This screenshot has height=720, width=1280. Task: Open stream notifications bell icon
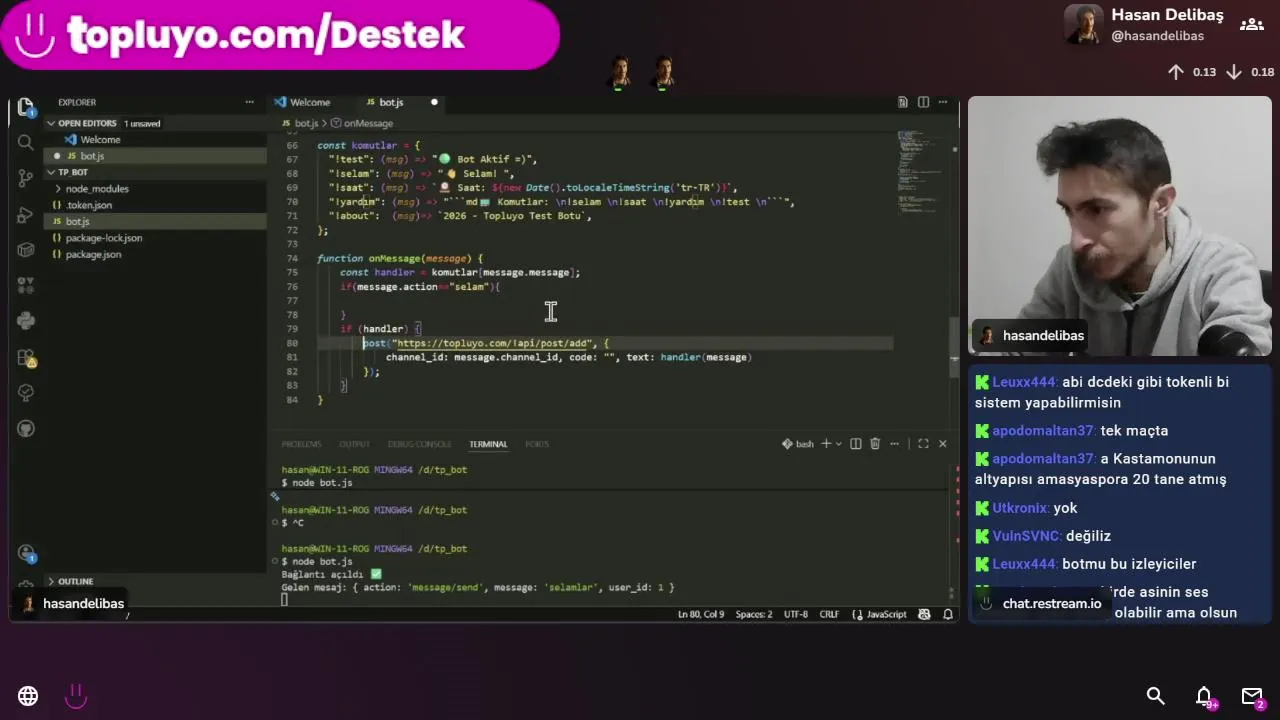(x=1205, y=697)
